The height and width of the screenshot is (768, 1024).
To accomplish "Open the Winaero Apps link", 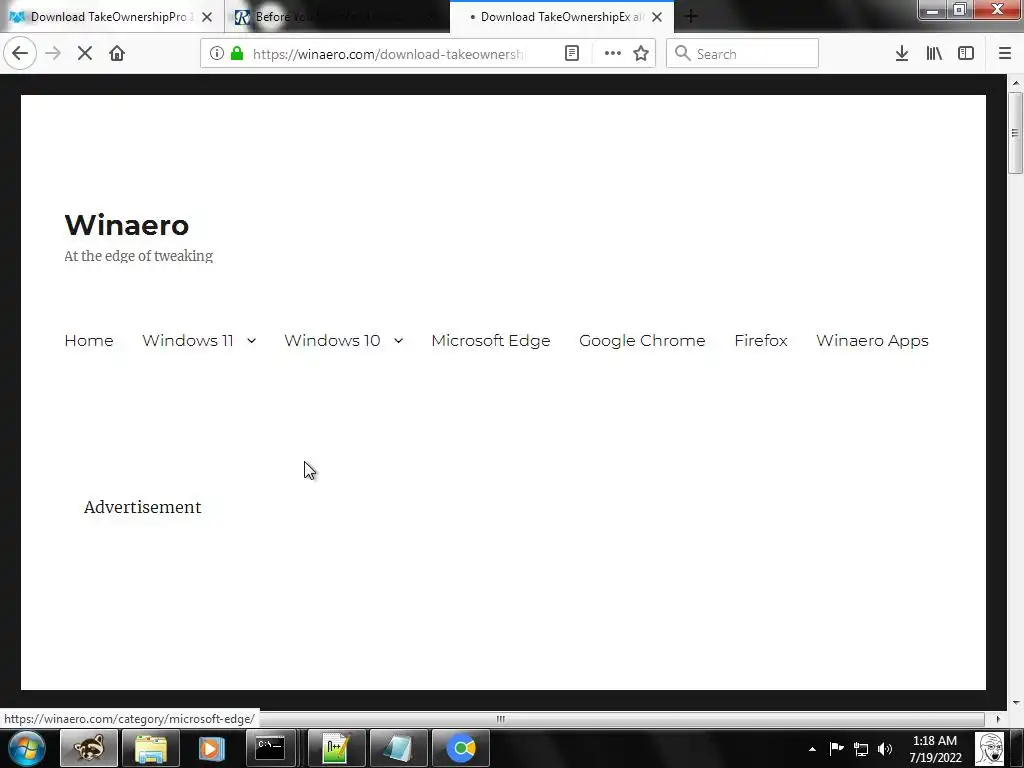I will (x=872, y=341).
